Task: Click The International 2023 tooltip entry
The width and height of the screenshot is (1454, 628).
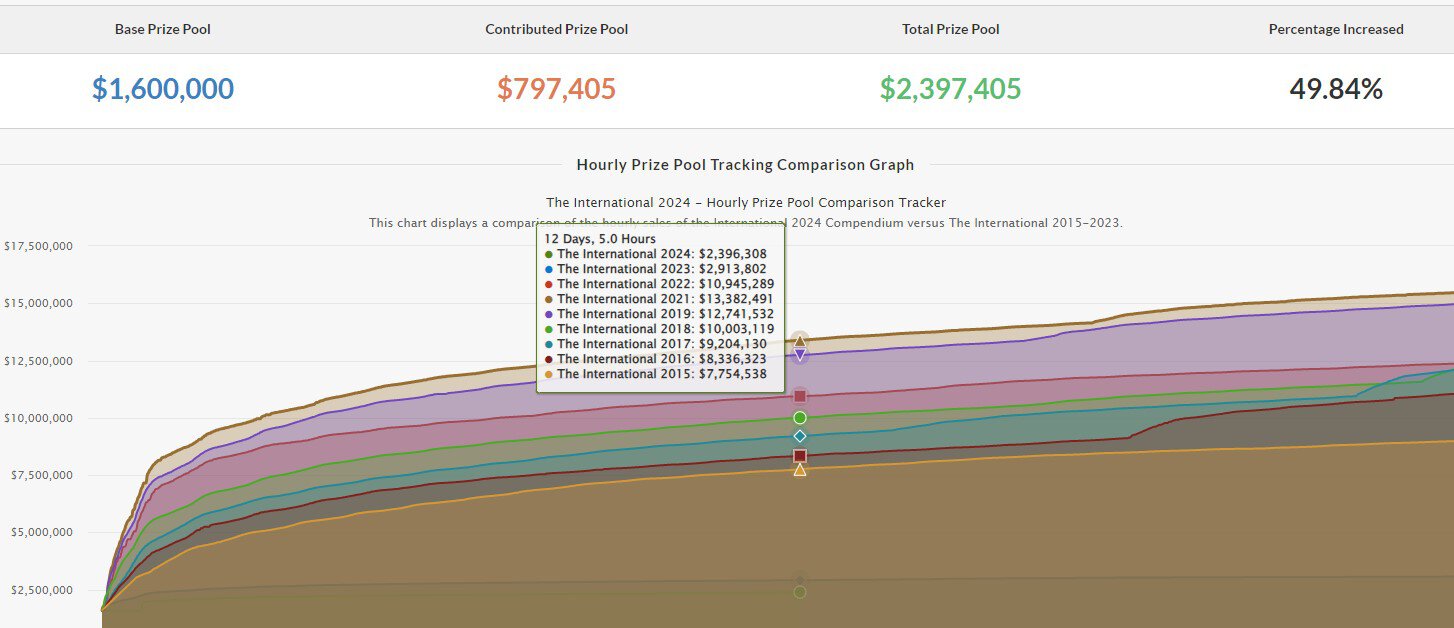Action: click(x=661, y=269)
